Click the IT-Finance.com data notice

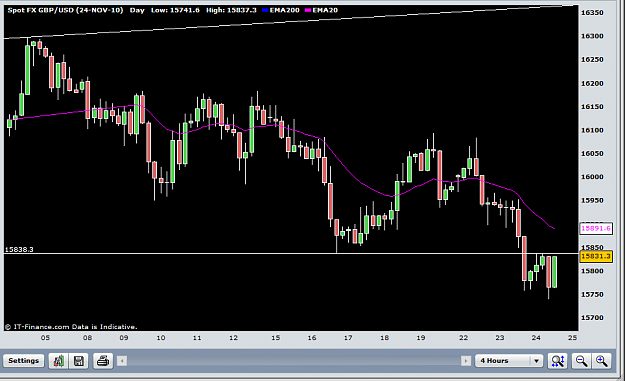click(x=71, y=327)
